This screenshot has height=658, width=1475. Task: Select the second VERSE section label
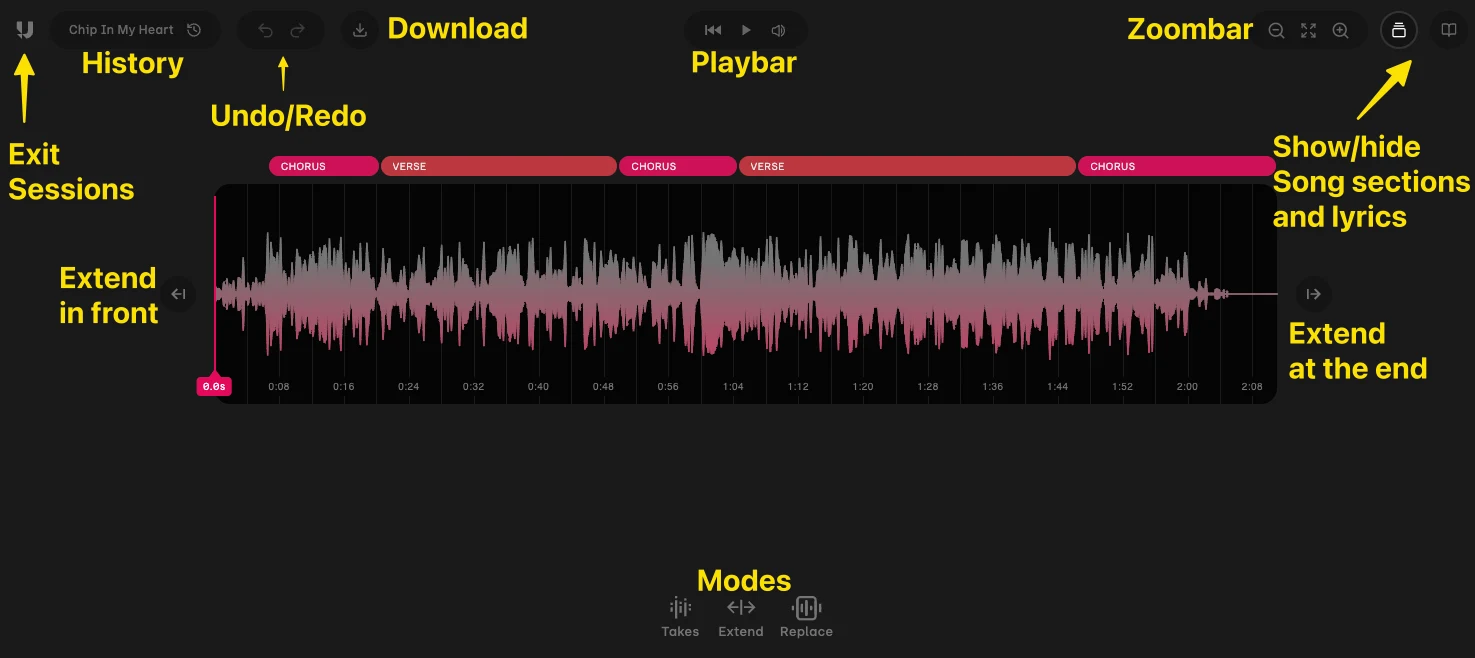coord(907,166)
